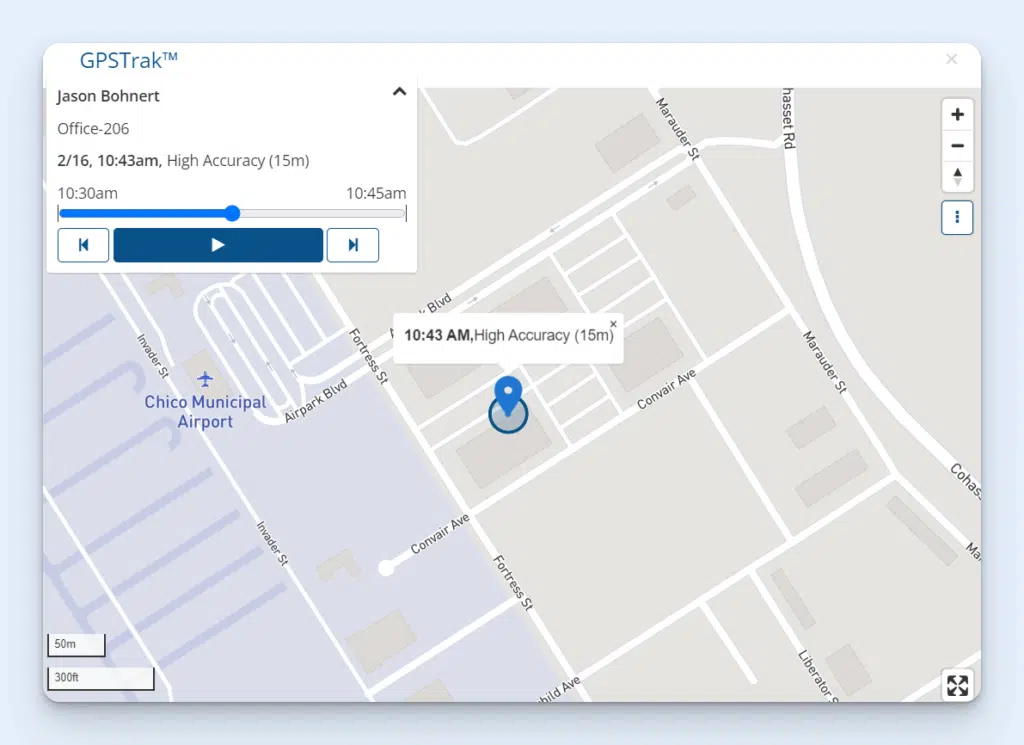Zoom out using the minus icon

point(957,146)
